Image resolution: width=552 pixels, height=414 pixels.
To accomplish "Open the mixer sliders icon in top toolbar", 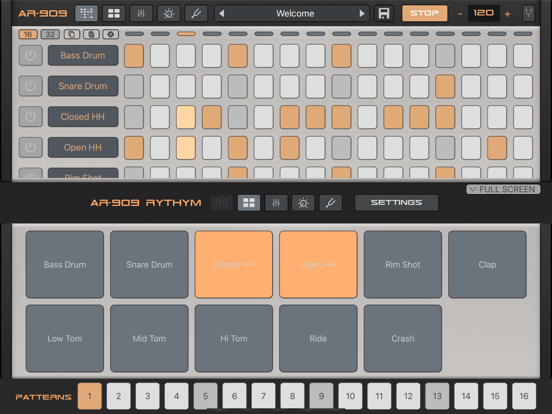I will click(141, 13).
